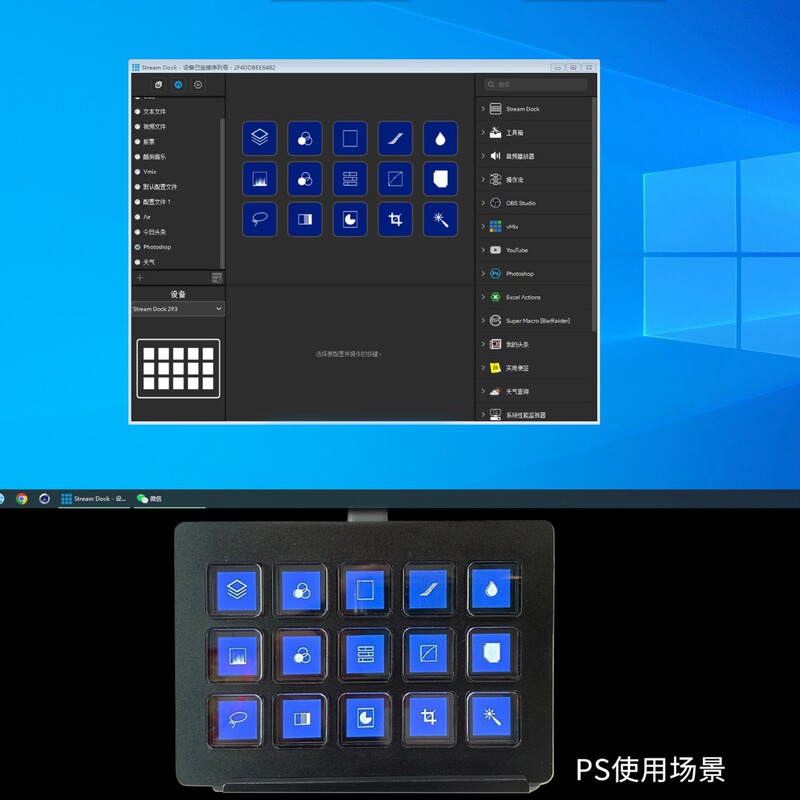The height and width of the screenshot is (800, 800).
Task: Expand the 我的头条 plugin category
Action: (483, 344)
